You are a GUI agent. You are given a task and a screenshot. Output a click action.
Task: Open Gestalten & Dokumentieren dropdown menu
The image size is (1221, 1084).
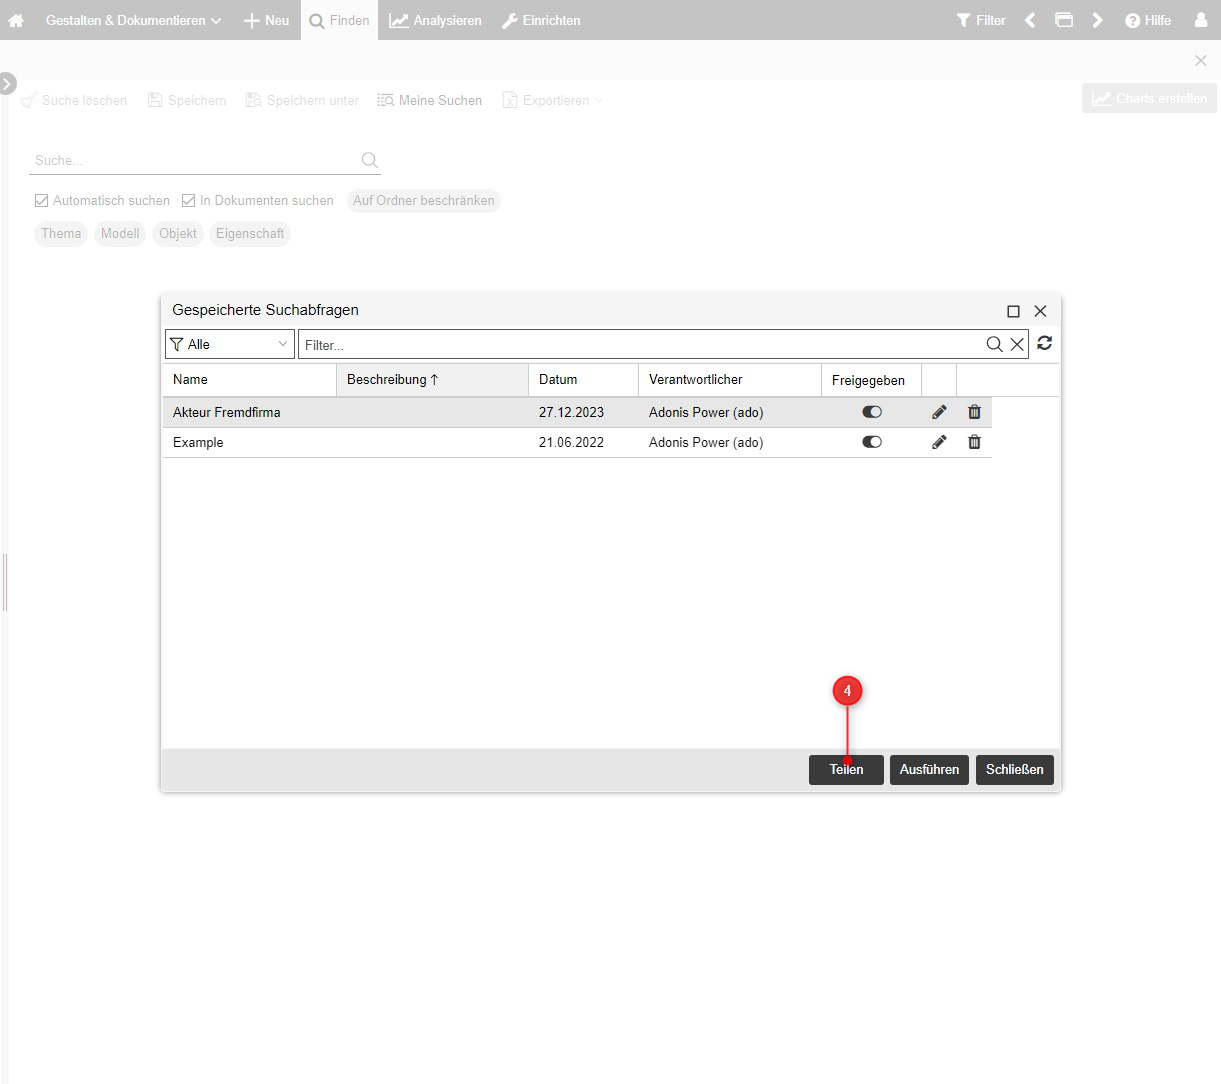tap(133, 20)
